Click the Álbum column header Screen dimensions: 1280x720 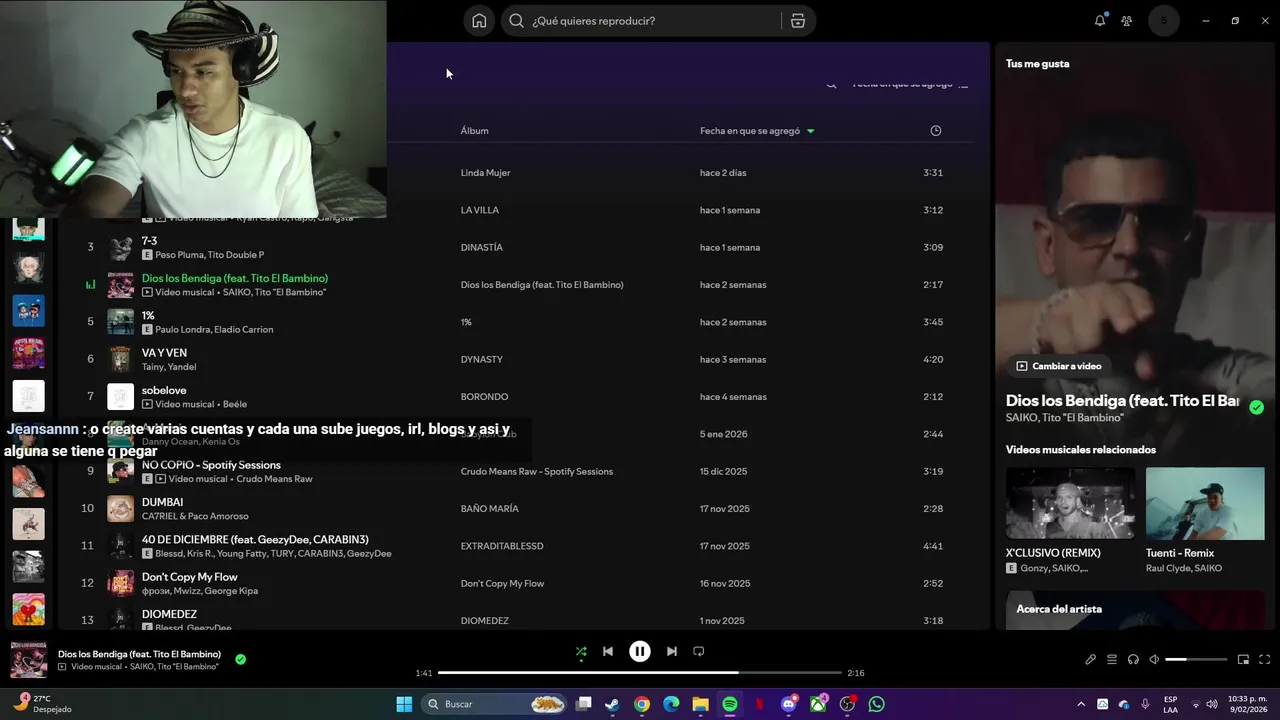474,131
